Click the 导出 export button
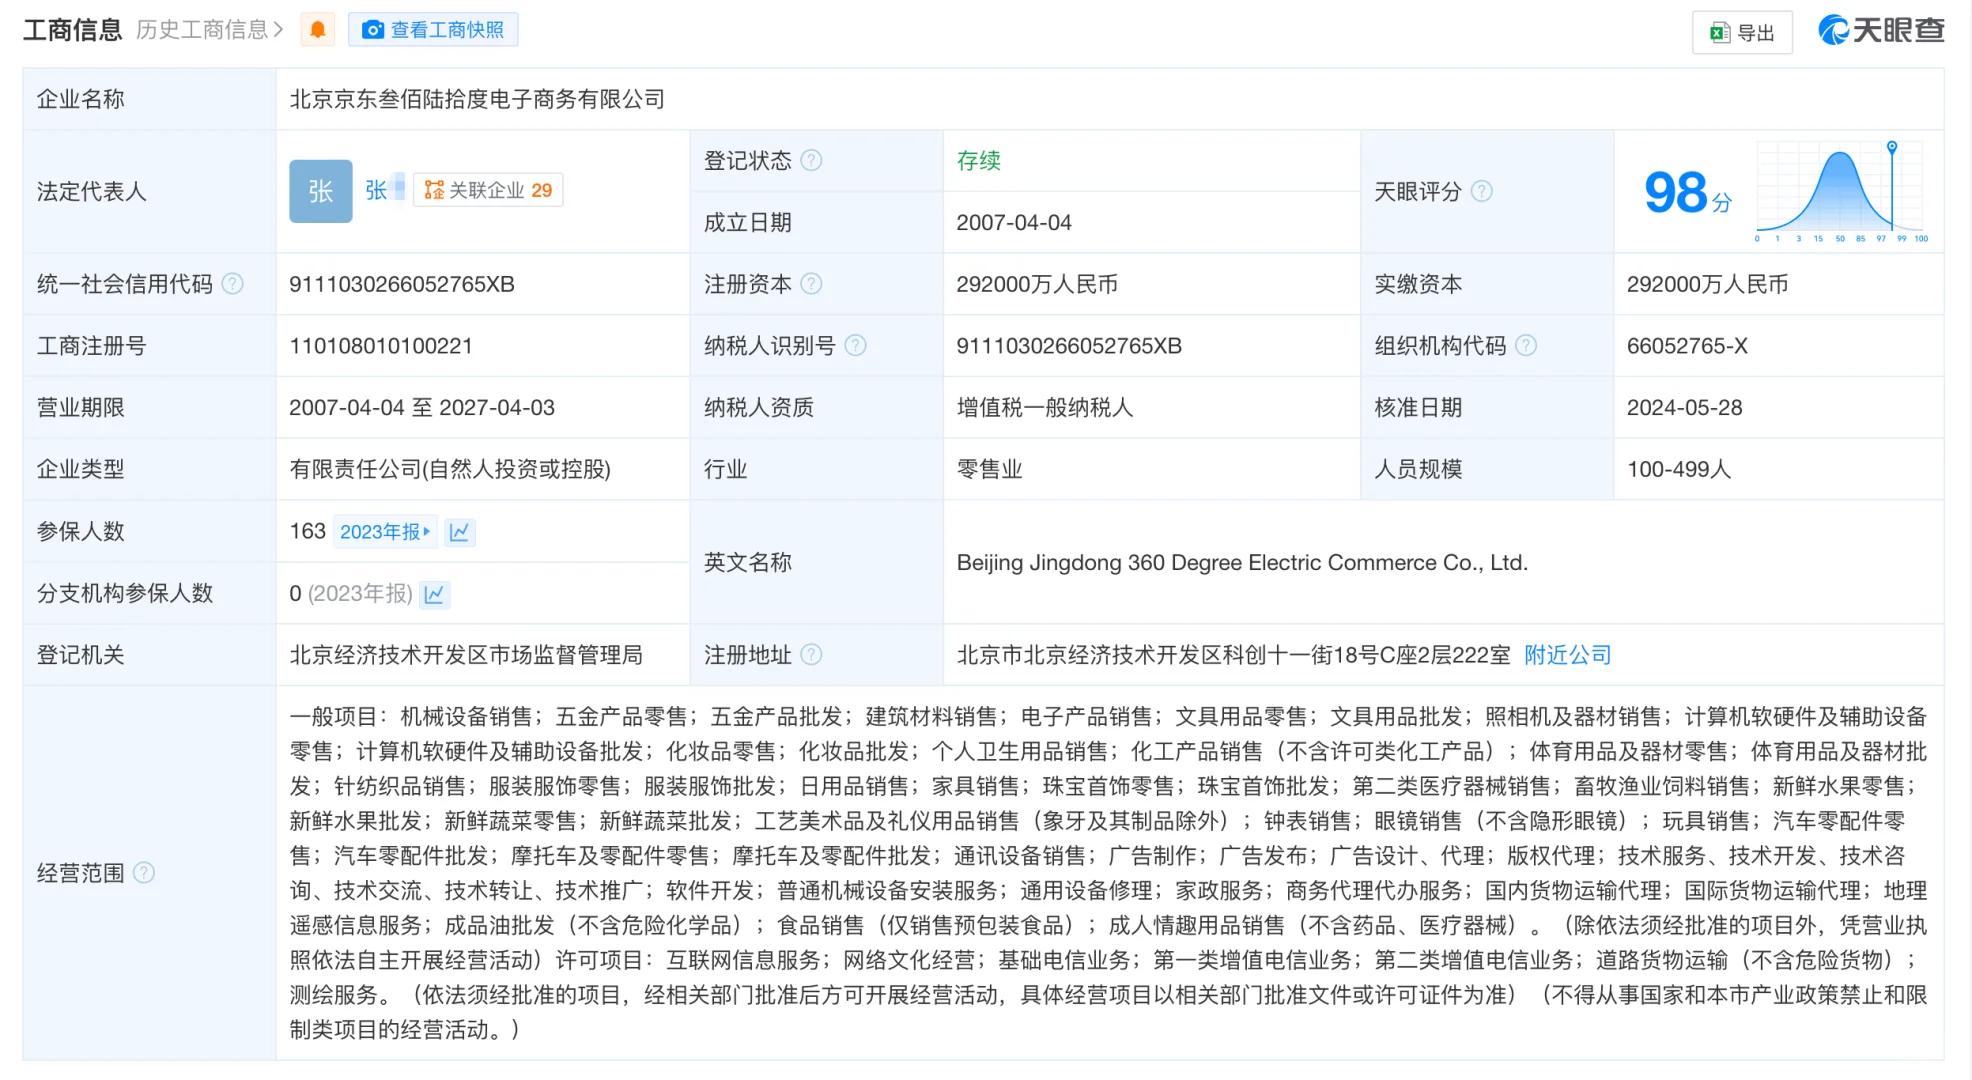This screenshot has height=1080, width=1972. pyautogui.click(x=1742, y=32)
